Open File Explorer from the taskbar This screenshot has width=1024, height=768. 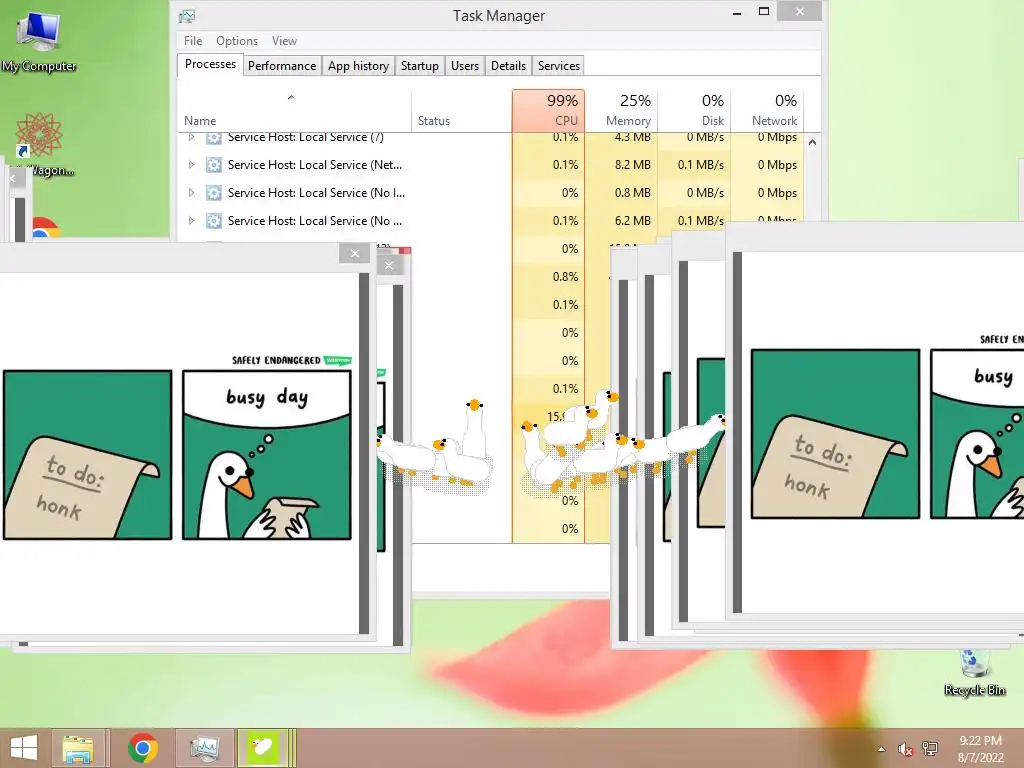(x=78, y=748)
